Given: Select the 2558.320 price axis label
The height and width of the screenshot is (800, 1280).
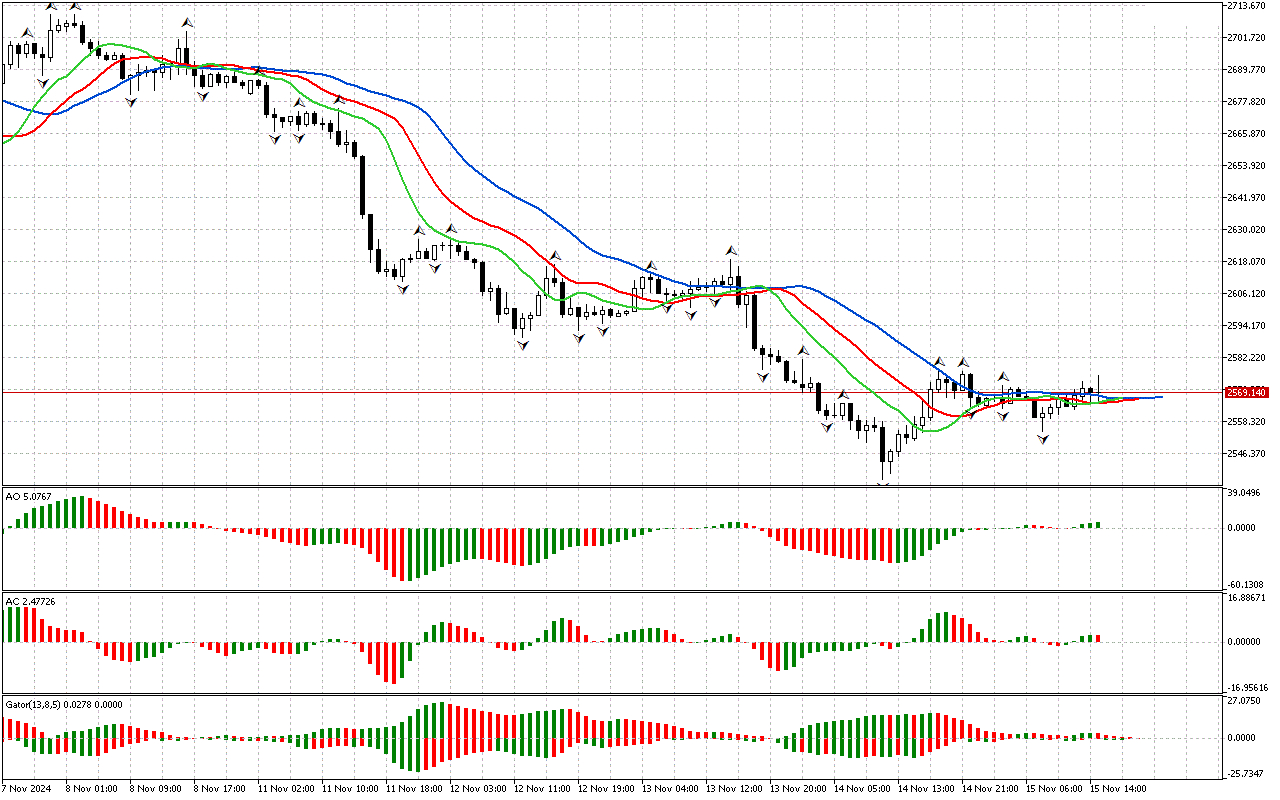Looking at the screenshot, I should pos(1248,422).
